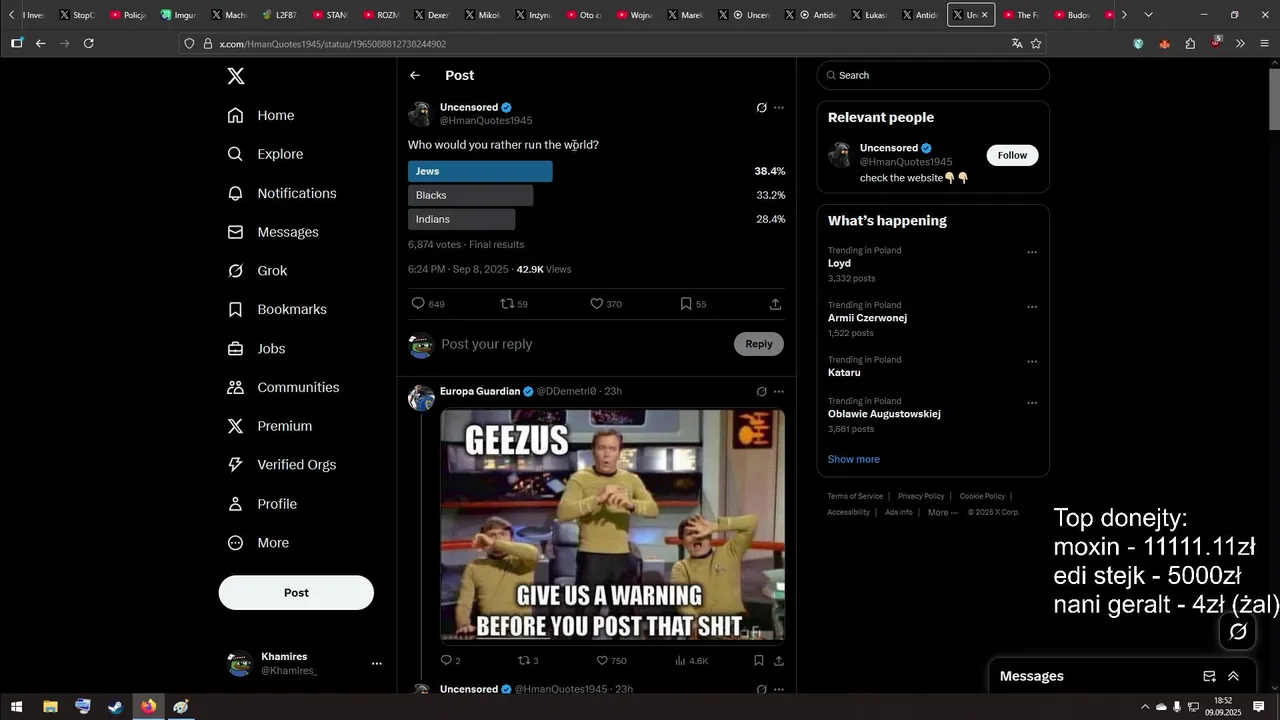Open Windows Start menu

pyautogui.click(x=16, y=707)
